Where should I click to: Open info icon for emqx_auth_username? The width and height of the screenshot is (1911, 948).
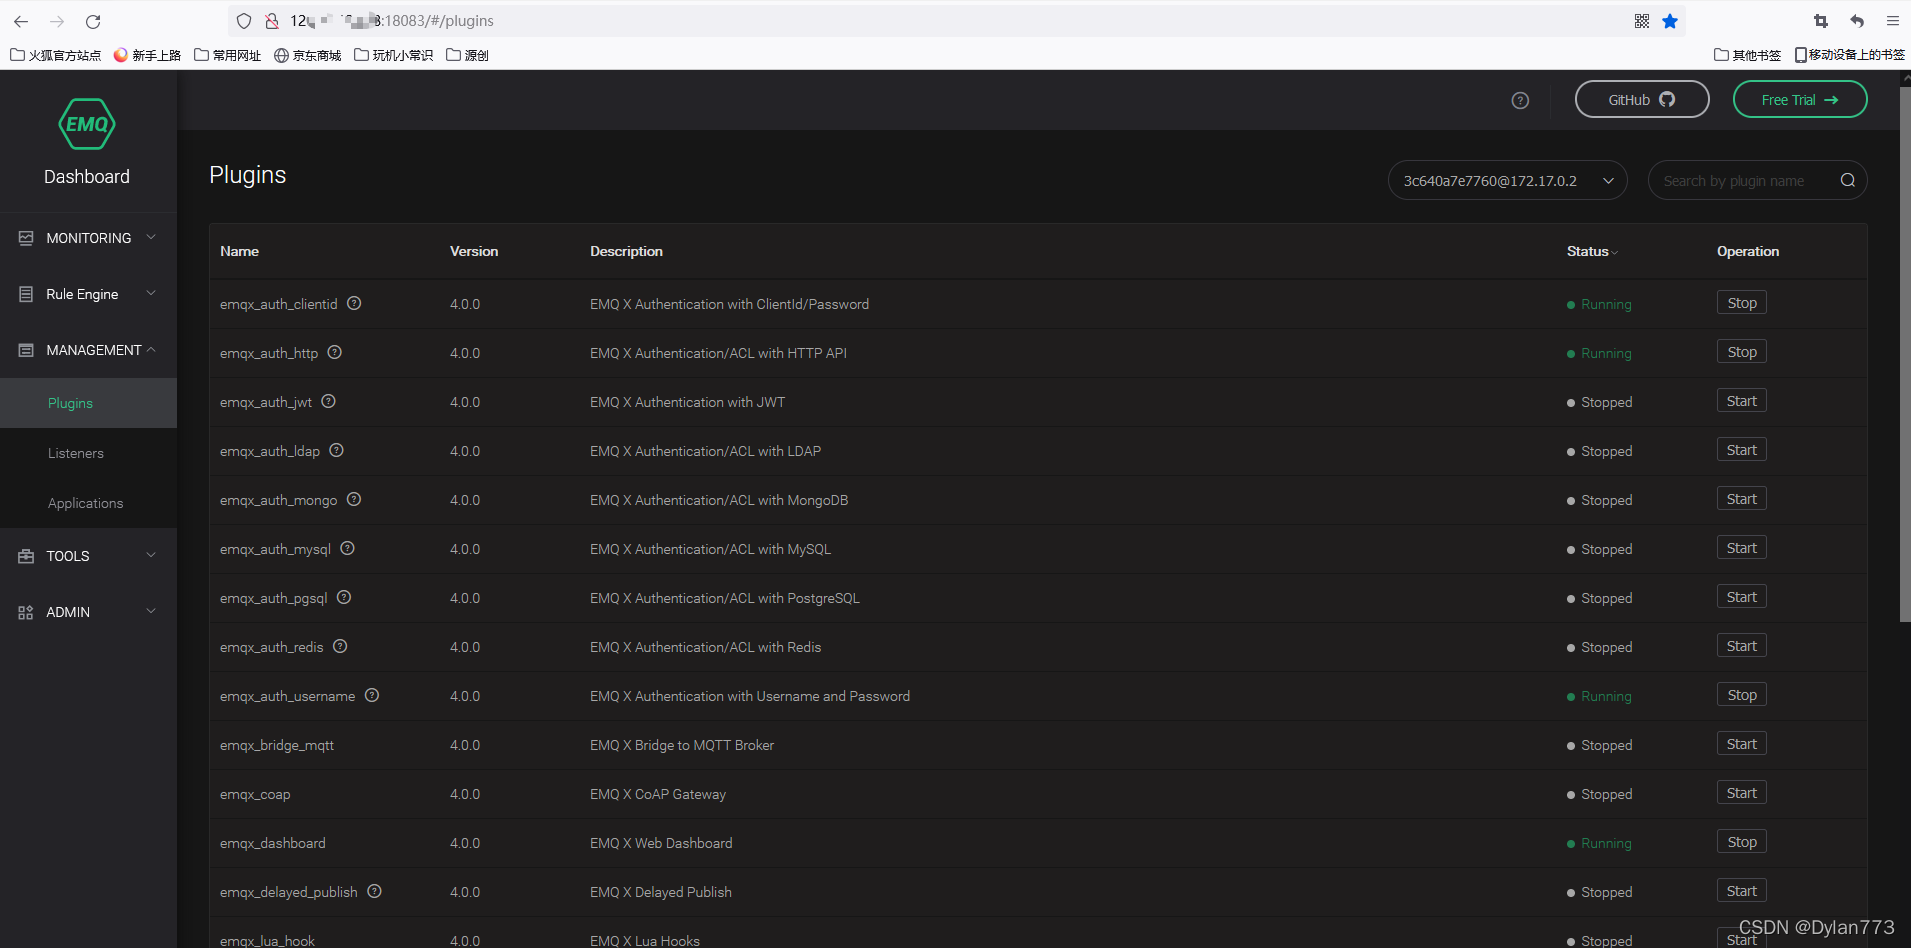(x=372, y=695)
